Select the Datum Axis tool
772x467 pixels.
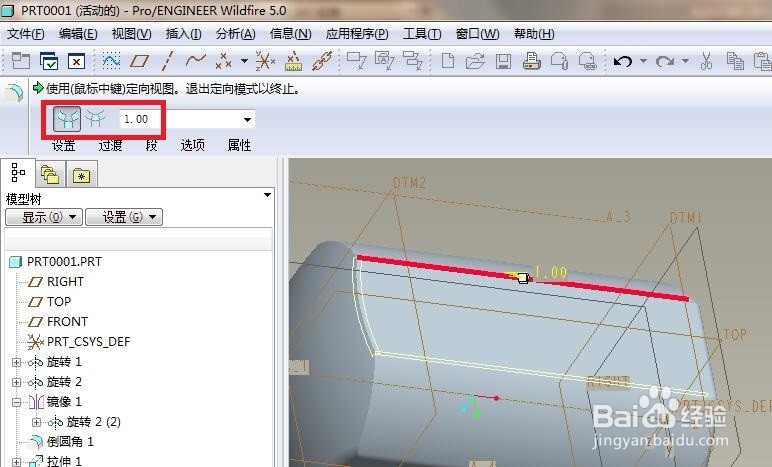[x=167, y=61]
